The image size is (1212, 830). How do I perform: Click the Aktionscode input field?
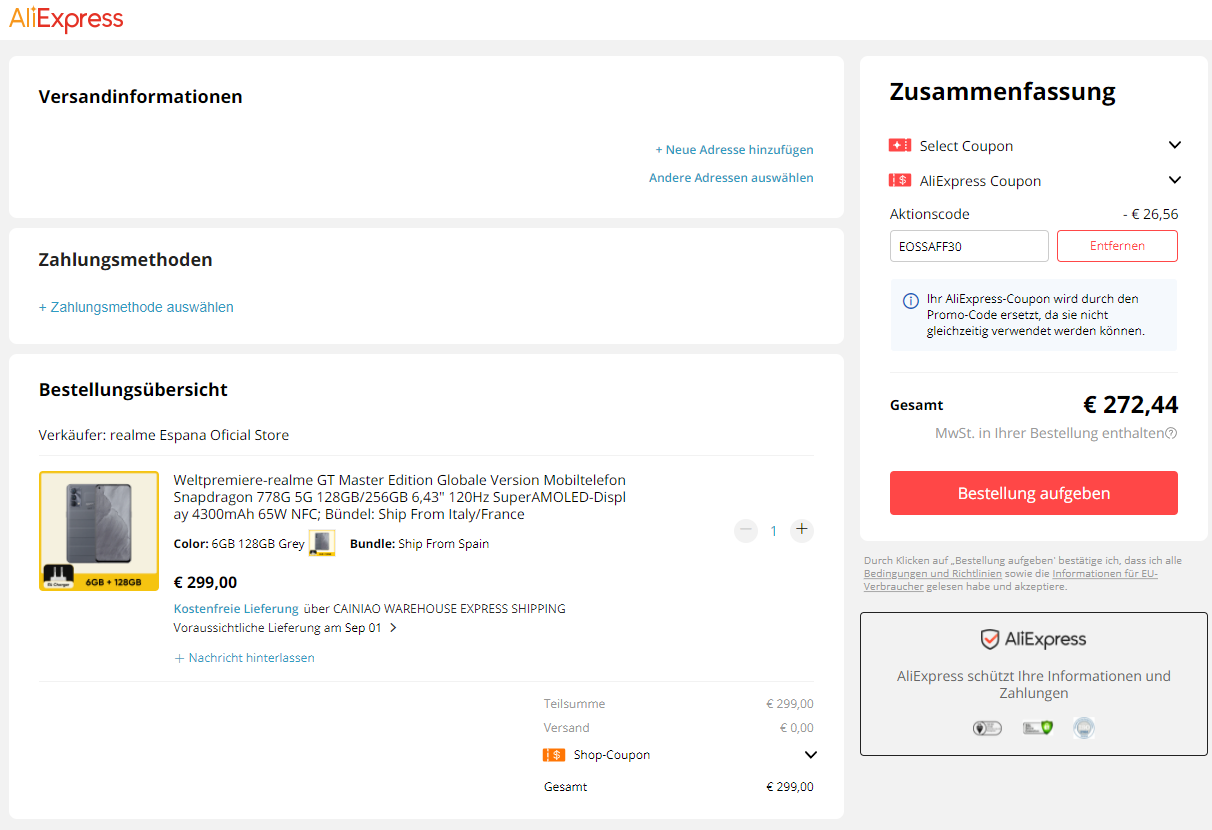(x=969, y=246)
